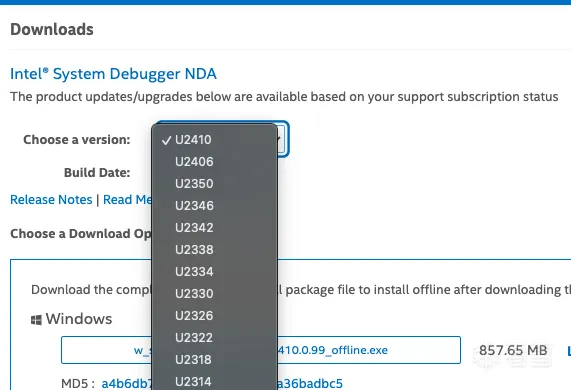
Task: Select U2334 from version list
Action: point(214,272)
